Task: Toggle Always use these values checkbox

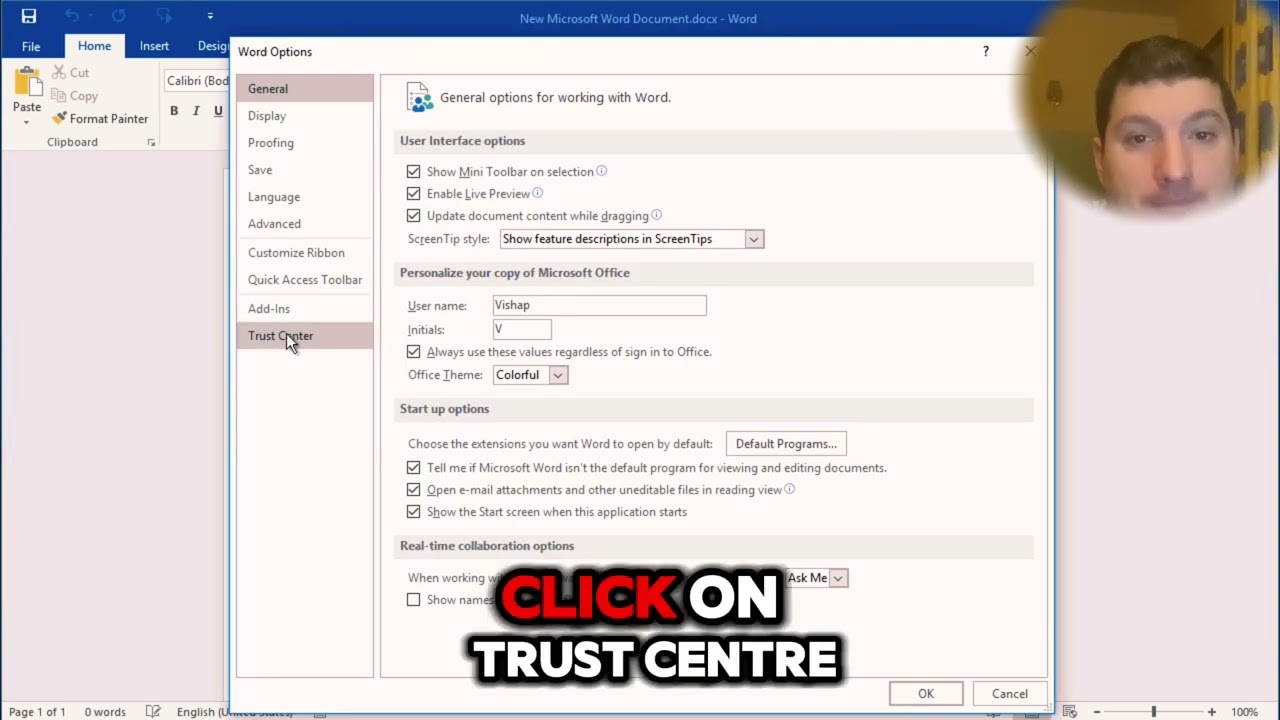Action: [x=413, y=352]
